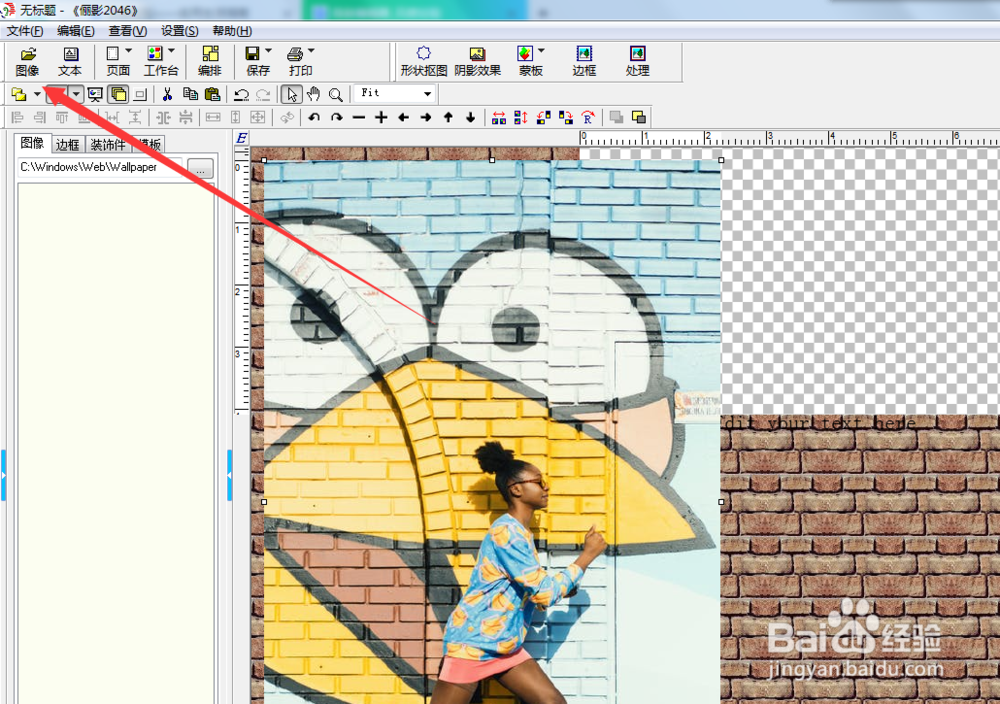The width and height of the screenshot is (1000, 704).
Task: Open the 处理 processing tool
Action: pyautogui.click(x=637, y=62)
